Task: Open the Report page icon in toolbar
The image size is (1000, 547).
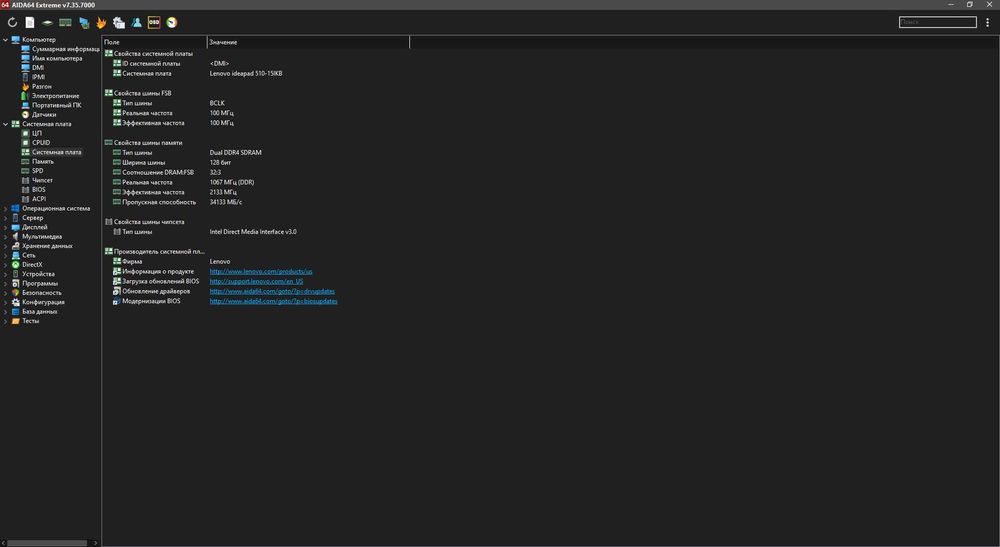Action: click(30, 22)
